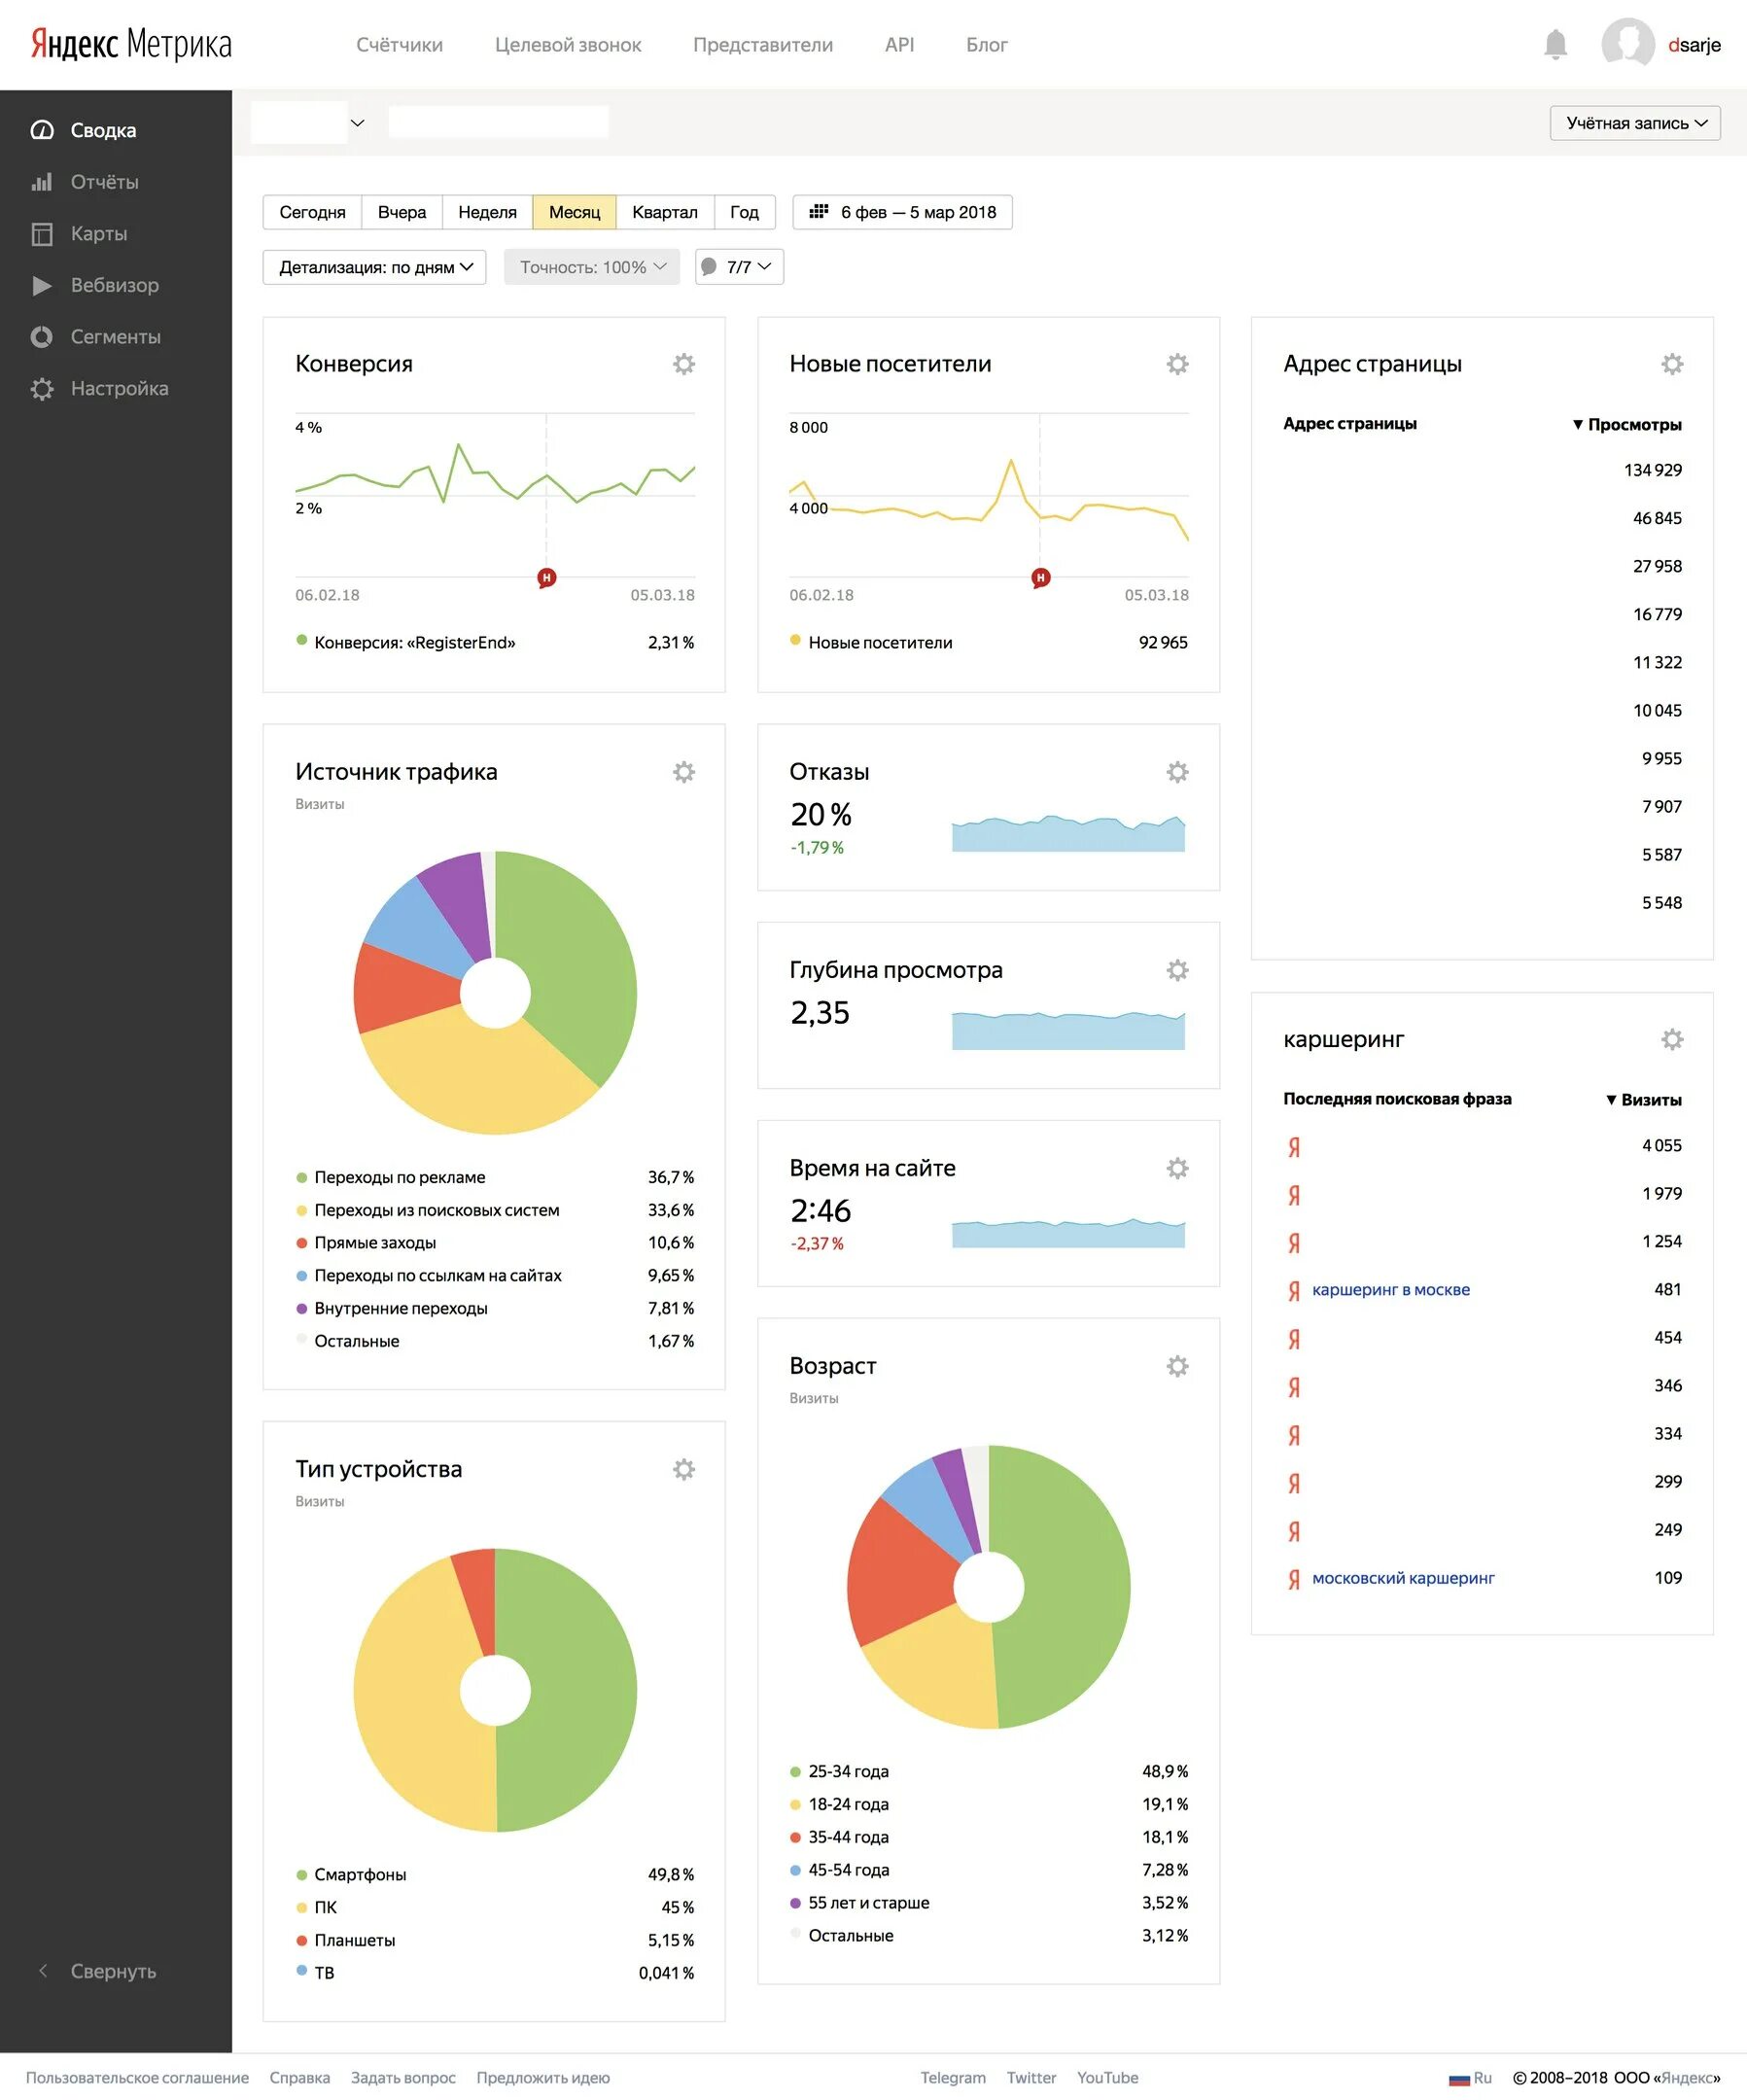Select the Год period

click(x=744, y=212)
